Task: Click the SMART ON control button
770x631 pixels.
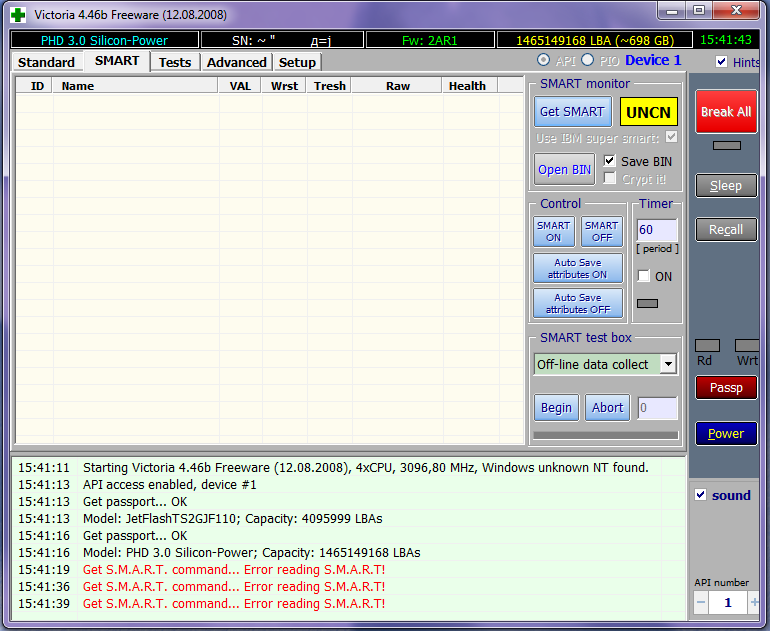Action: point(554,231)
